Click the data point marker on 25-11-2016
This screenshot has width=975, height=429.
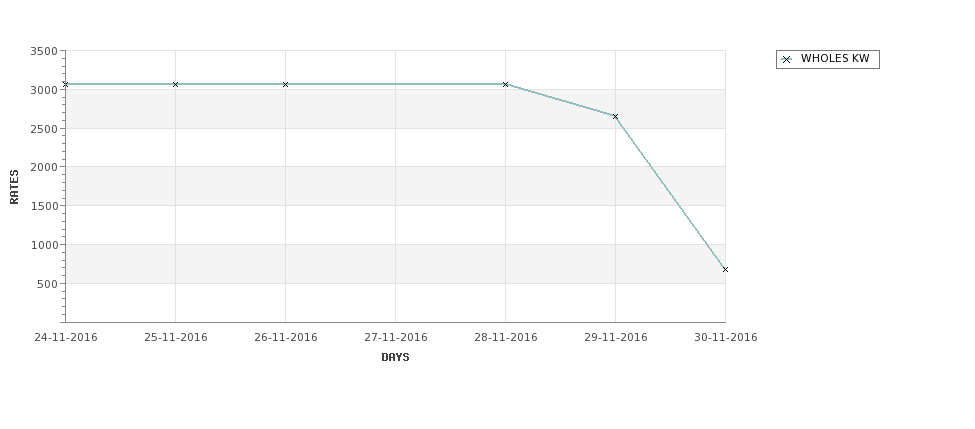point(175,84)
